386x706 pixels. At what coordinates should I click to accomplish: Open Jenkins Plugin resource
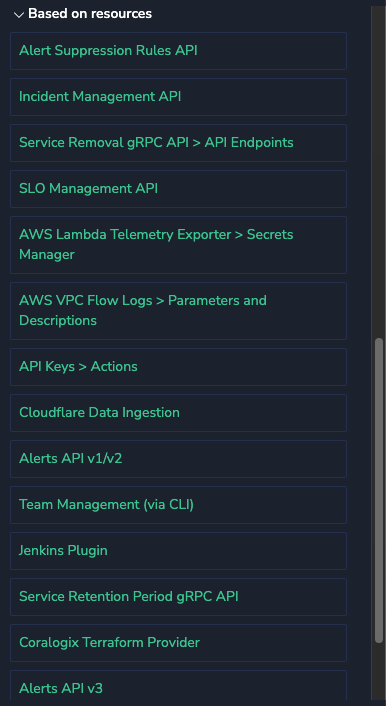pyautogui.click(x=178, y=551)
